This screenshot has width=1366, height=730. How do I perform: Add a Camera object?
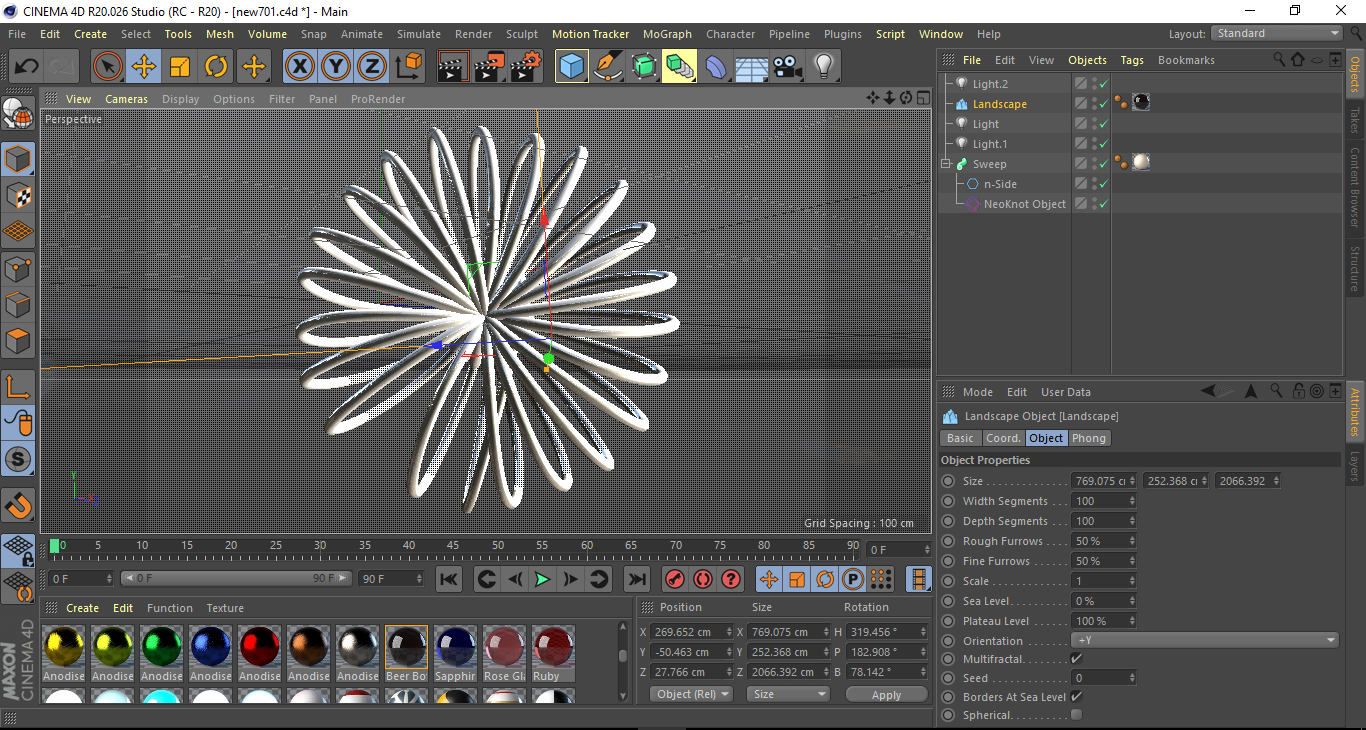pos(787,67)
